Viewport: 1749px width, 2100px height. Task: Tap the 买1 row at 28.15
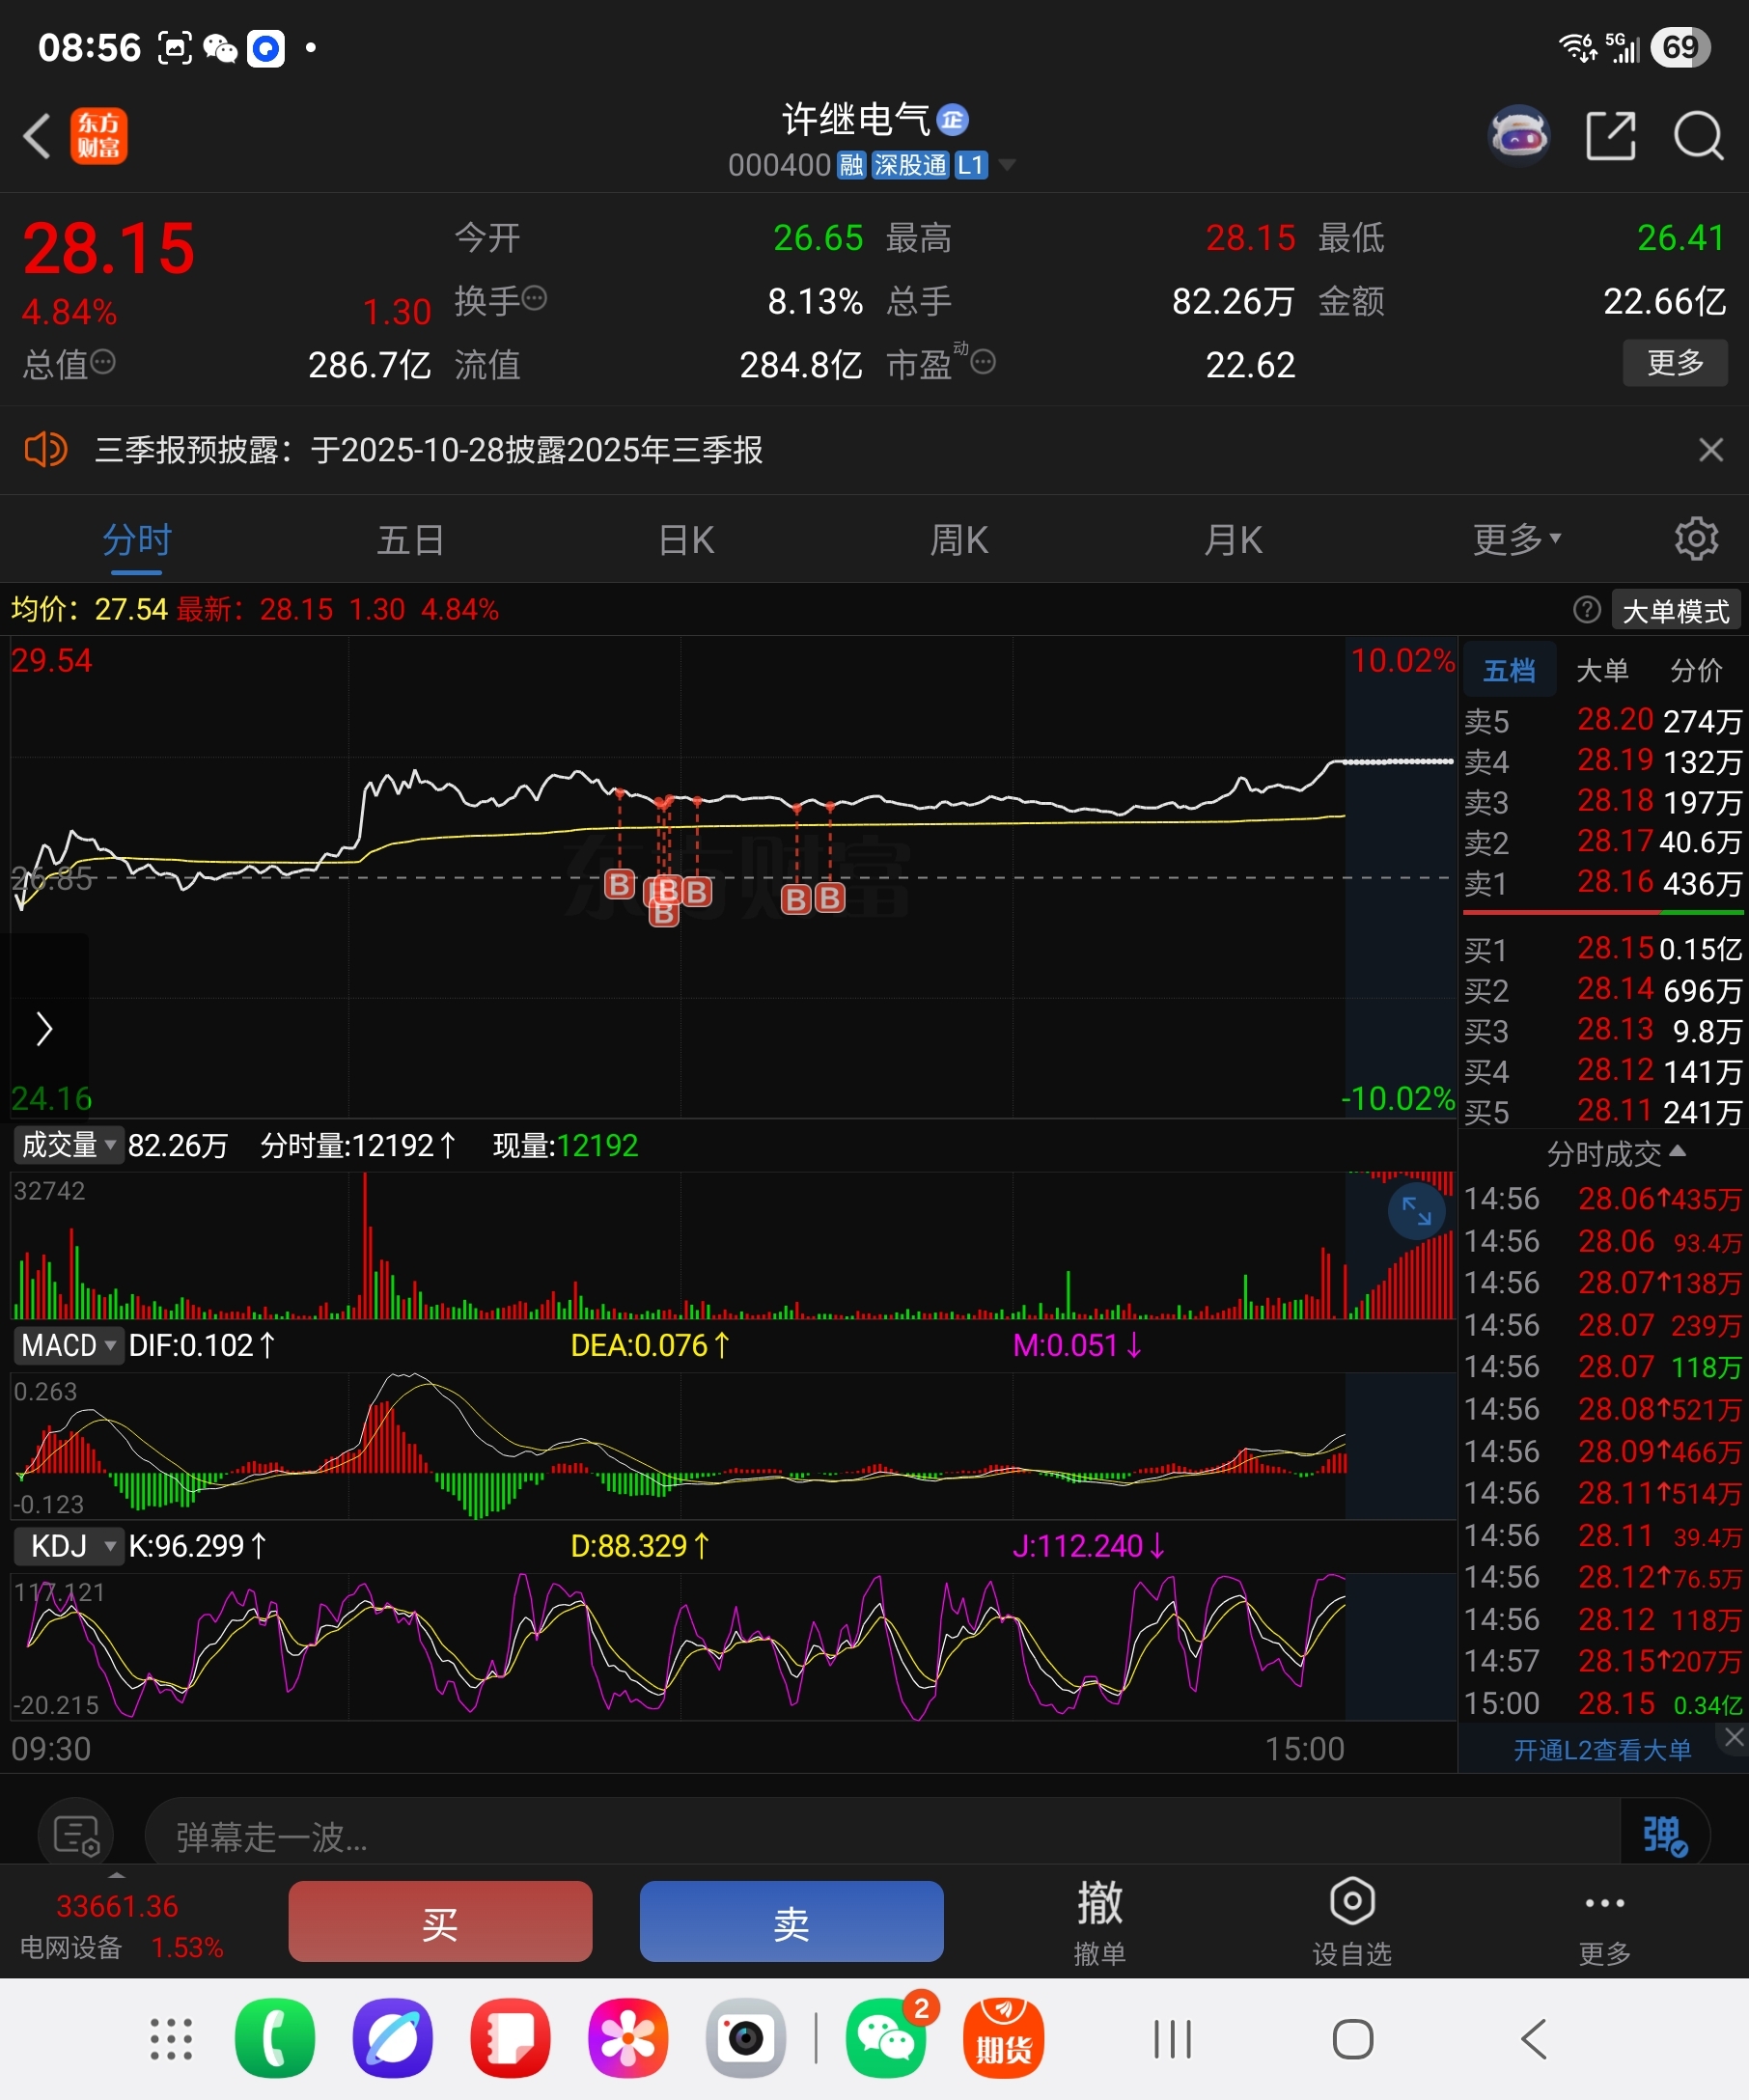[x=1603, y=949]
